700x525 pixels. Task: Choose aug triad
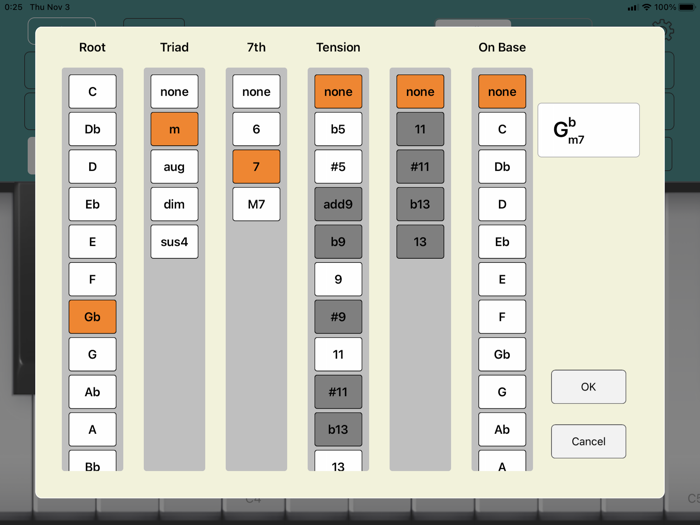175,167
